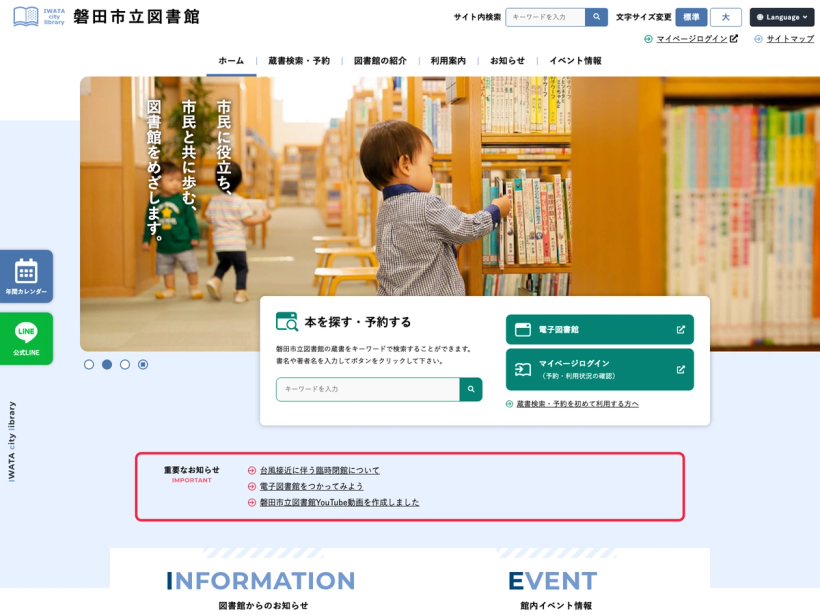820x615 pixels.
Task: Click the arrow icon beside 台風接近 notice
Action: [x=252, y=471]
